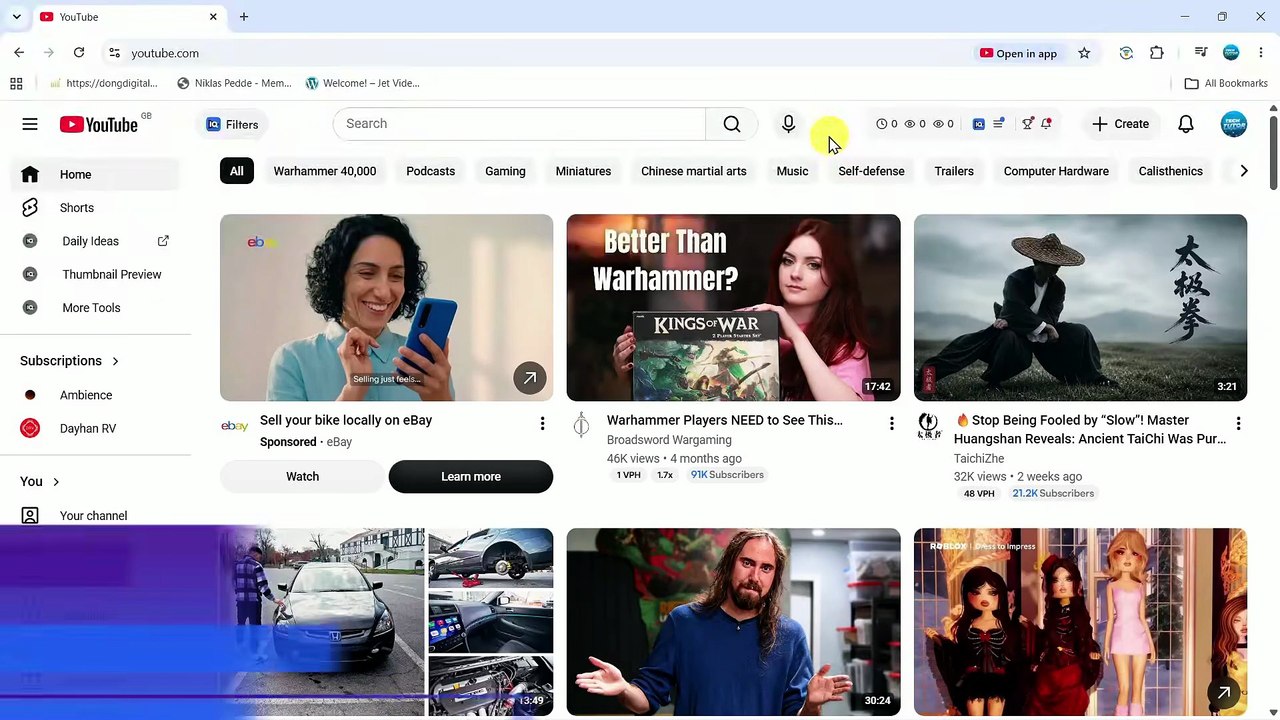Image resolution: width=1280 pixels, height=720 pixels.
Task: Filter the feed by Computer Hardware chip
Action: [1056, 171]
